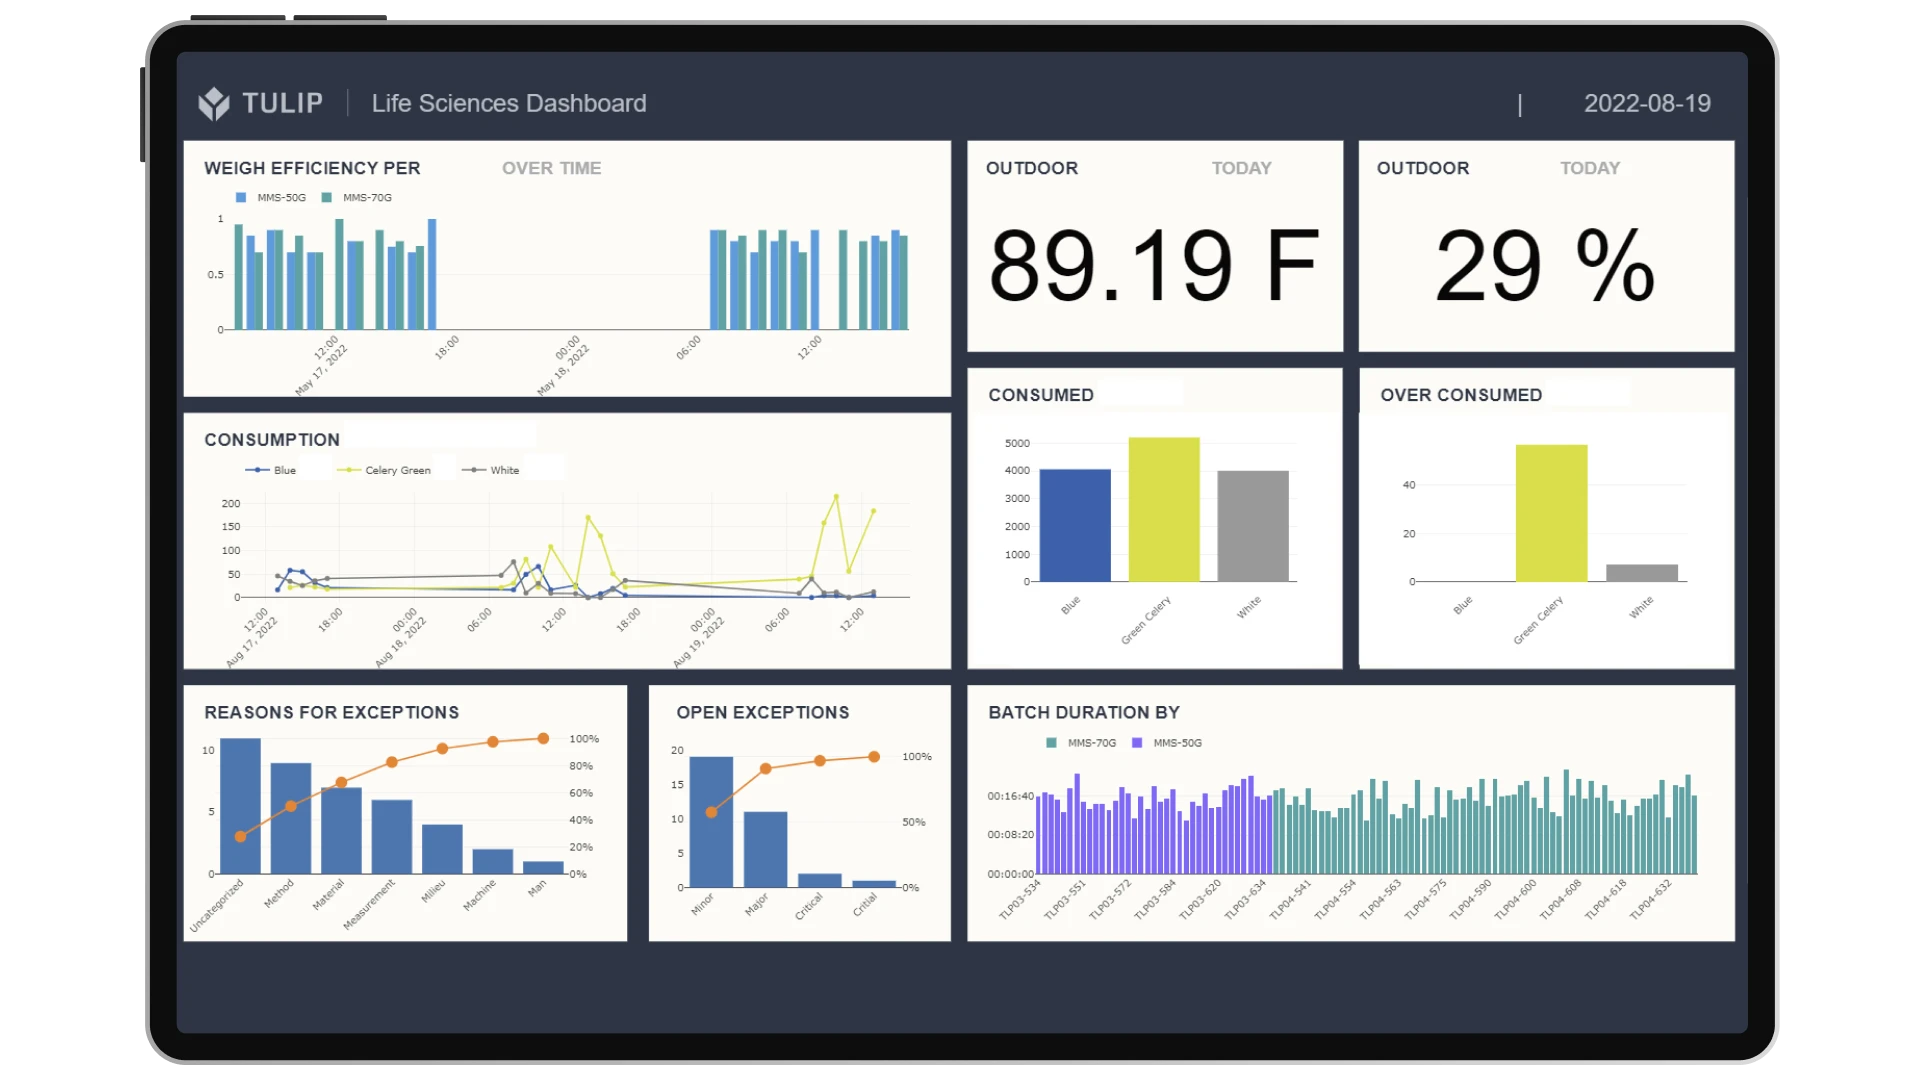Click the 2022-08-19 date in header

(x=1647, y=103)
